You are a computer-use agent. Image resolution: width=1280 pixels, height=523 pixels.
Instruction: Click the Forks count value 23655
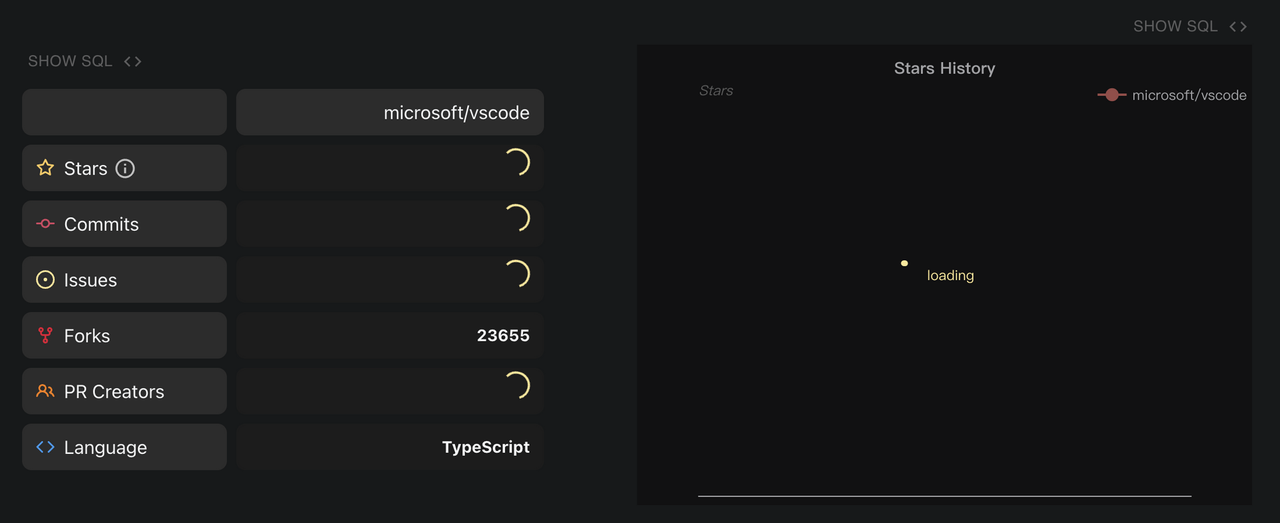click(x=503, y=336)
